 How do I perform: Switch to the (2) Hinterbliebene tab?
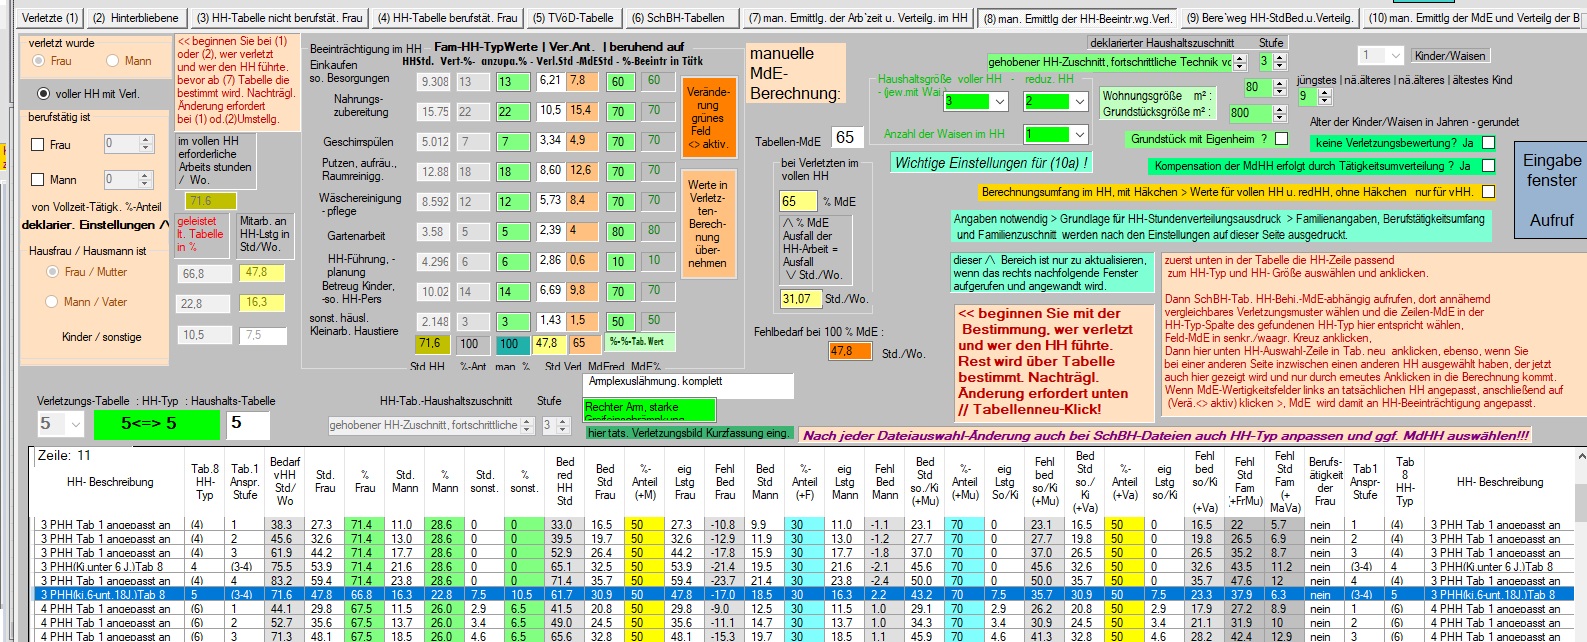pos(135,18)
